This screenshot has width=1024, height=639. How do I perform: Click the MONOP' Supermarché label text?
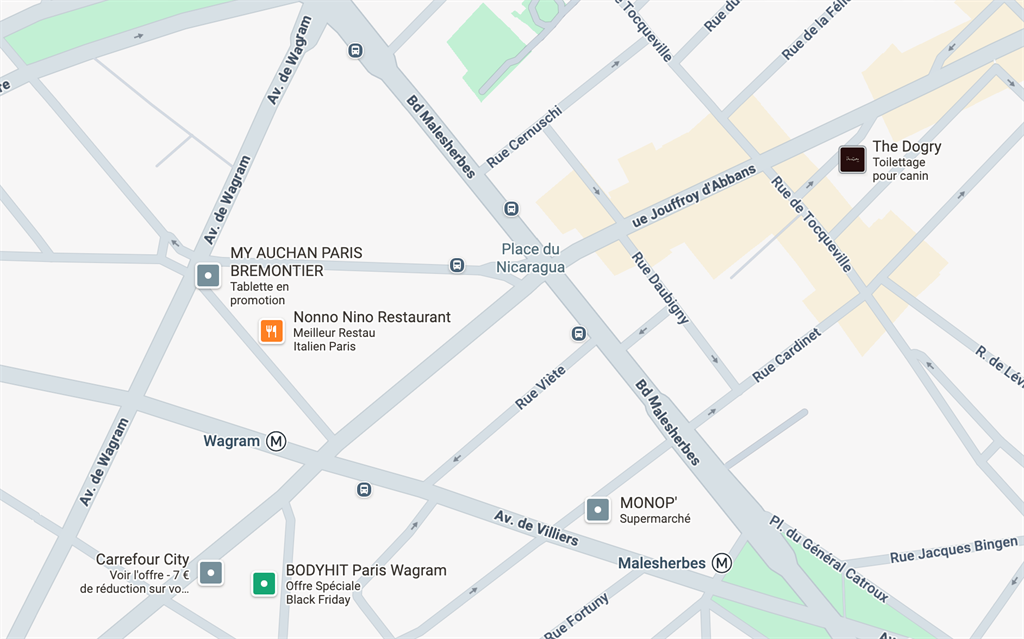point(655,510)
